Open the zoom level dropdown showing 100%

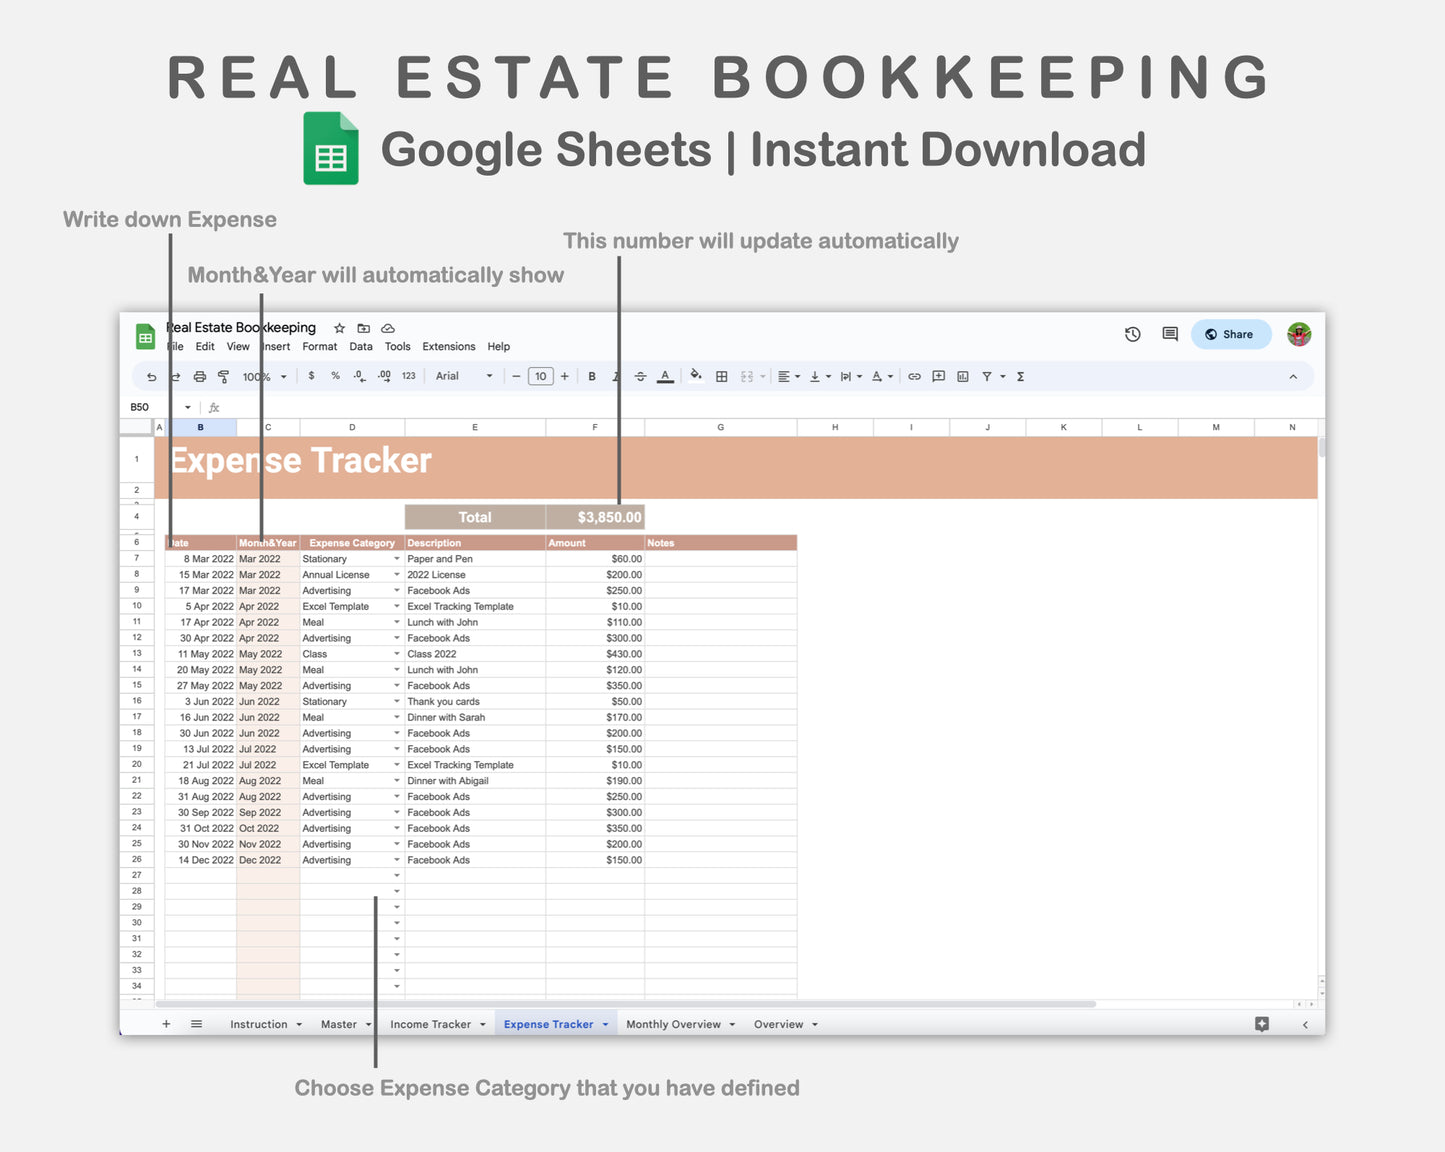point(258,376)
